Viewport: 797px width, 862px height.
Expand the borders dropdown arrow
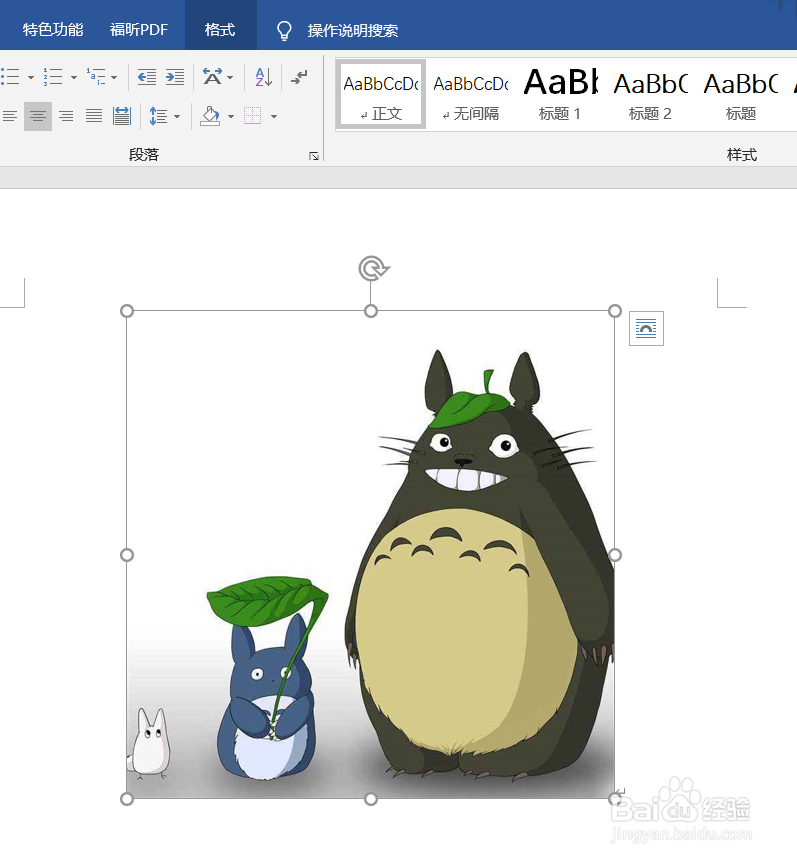tap(274, 117)
